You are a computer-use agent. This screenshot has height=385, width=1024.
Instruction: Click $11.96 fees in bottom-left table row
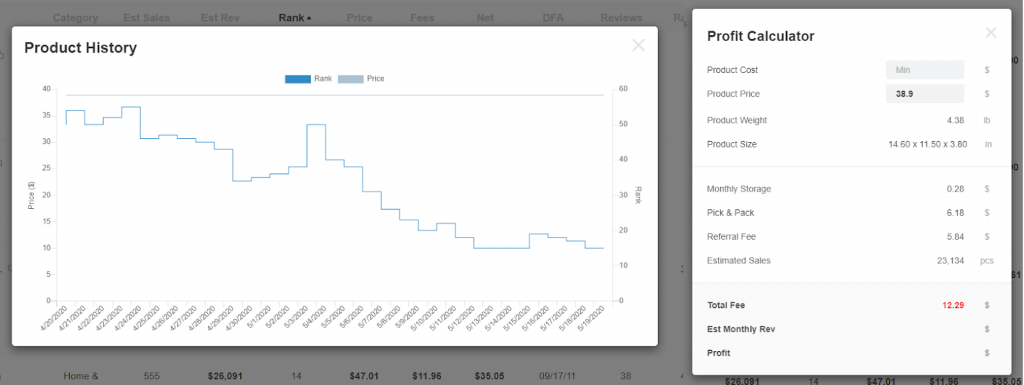(x=426, y=376)
